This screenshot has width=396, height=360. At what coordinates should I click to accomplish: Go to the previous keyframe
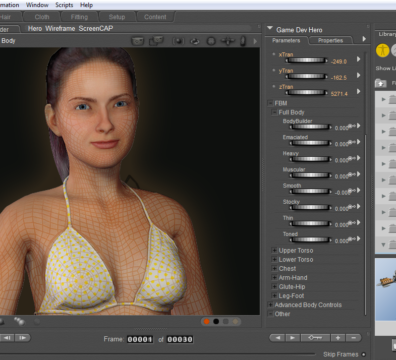[277, 338]
